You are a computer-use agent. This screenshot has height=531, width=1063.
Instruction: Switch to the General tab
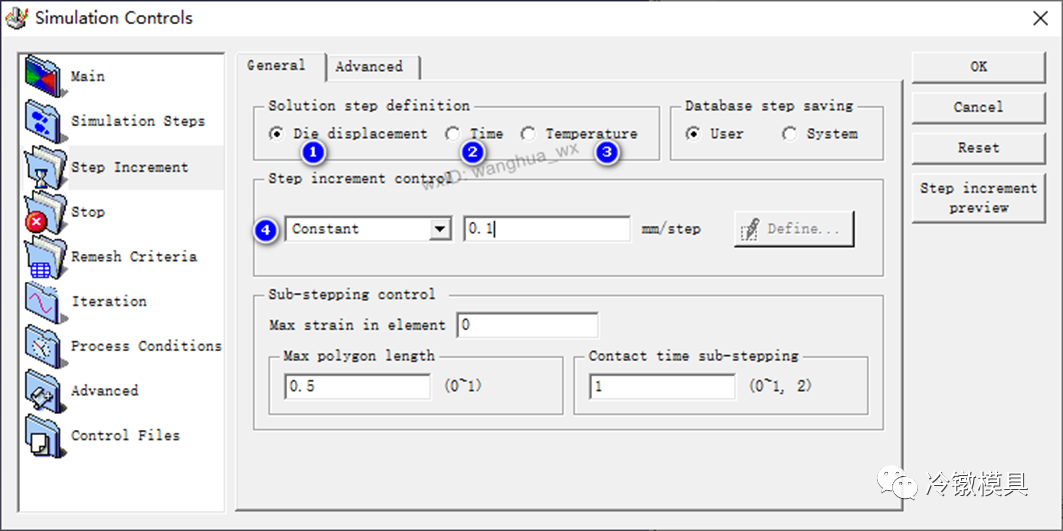276,66
